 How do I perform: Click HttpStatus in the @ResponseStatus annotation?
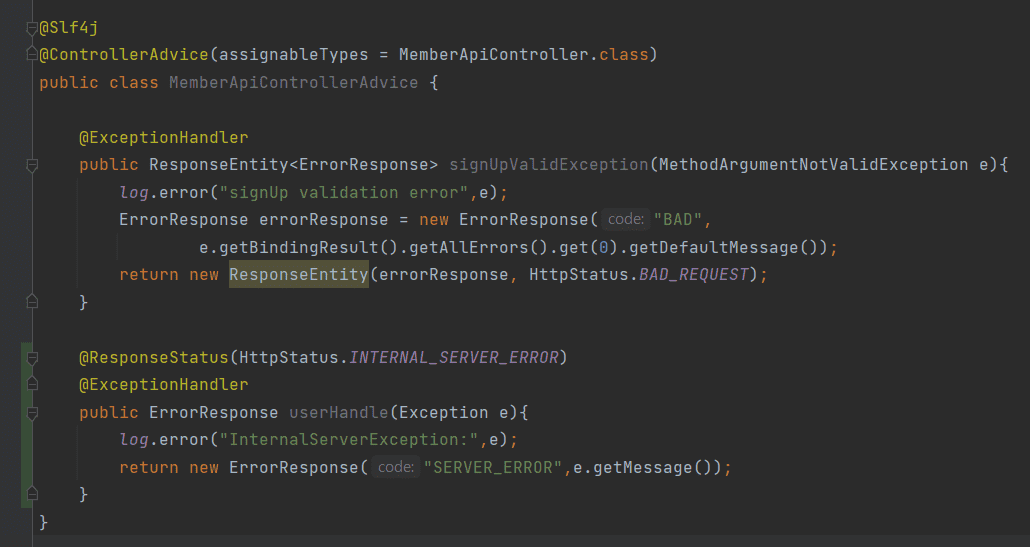289,357
